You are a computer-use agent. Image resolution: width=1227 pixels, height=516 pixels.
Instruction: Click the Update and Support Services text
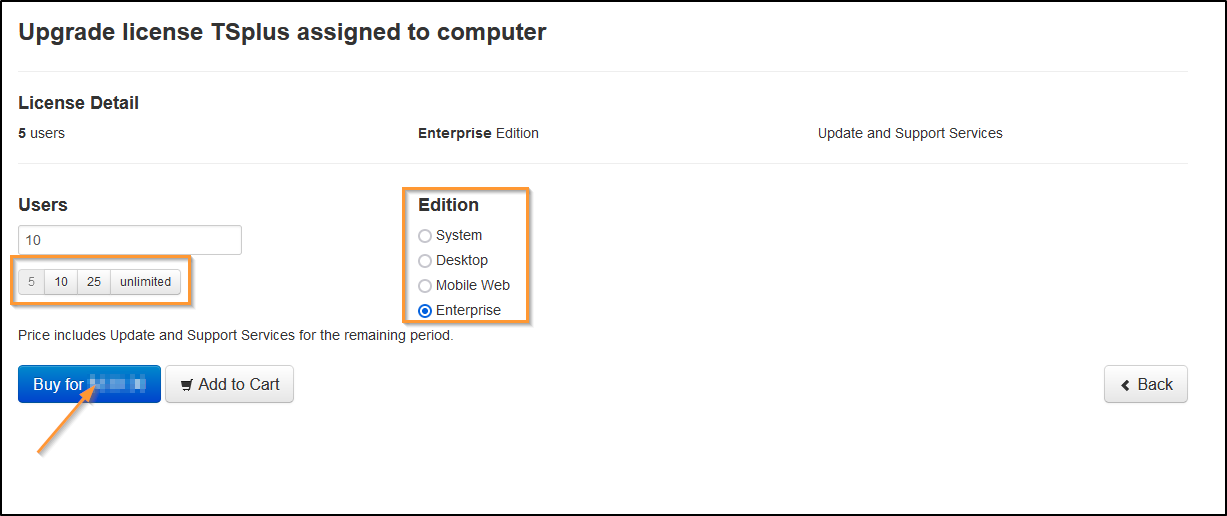910,133
